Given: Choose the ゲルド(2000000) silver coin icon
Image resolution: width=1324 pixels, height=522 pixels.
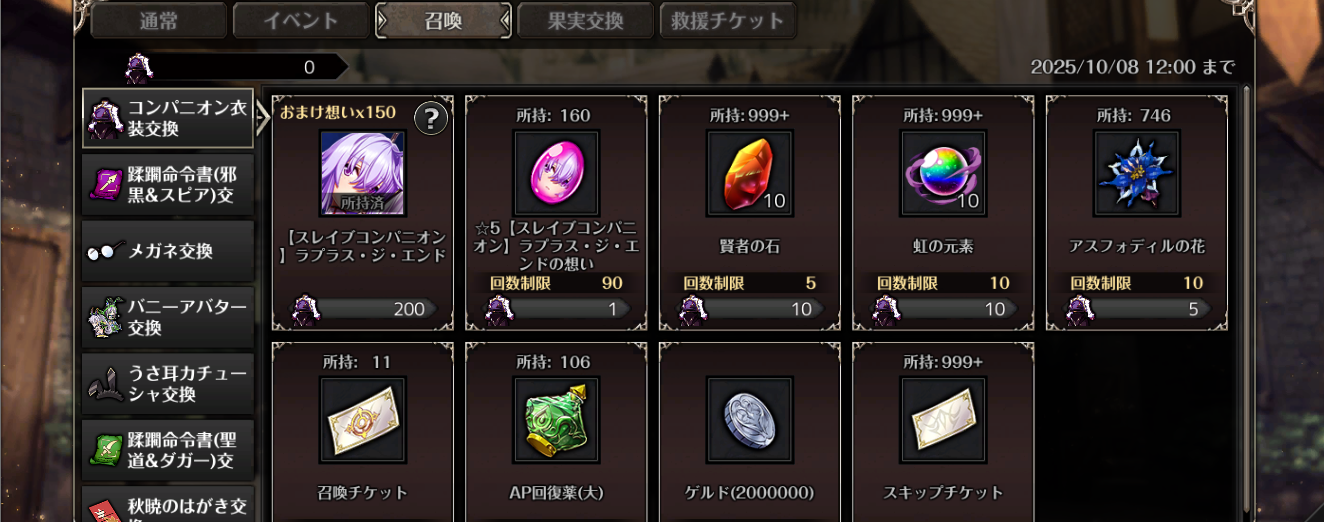Looking at the screenshot, I should [750, 420].
